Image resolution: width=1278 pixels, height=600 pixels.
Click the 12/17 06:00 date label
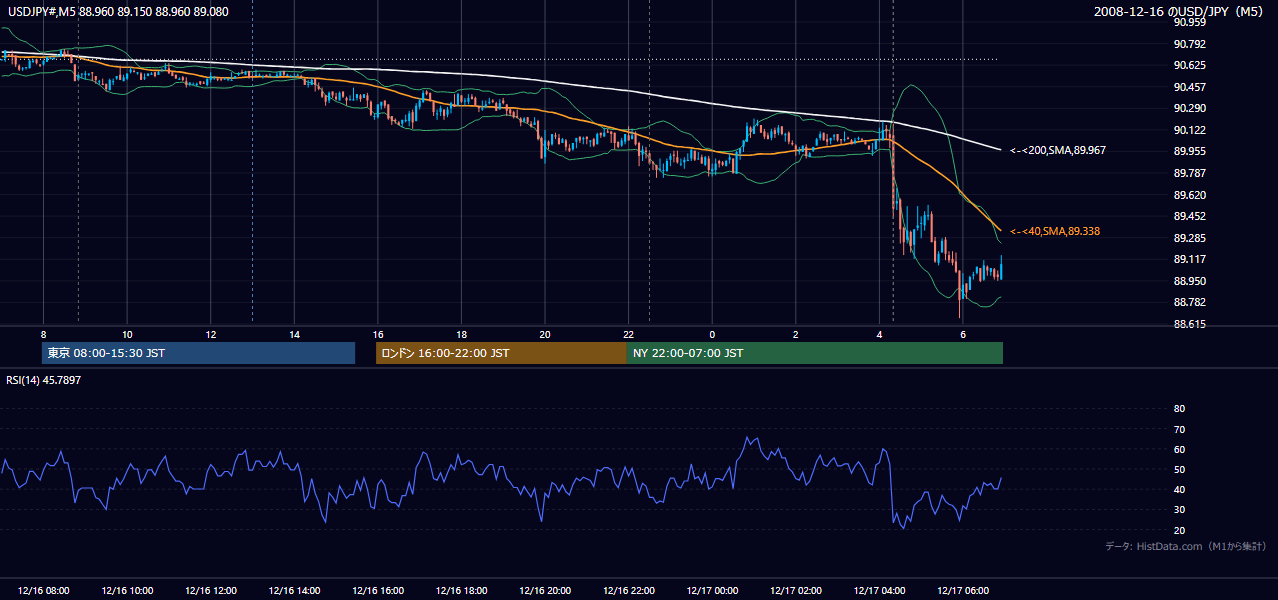click(x=963, y=591)
